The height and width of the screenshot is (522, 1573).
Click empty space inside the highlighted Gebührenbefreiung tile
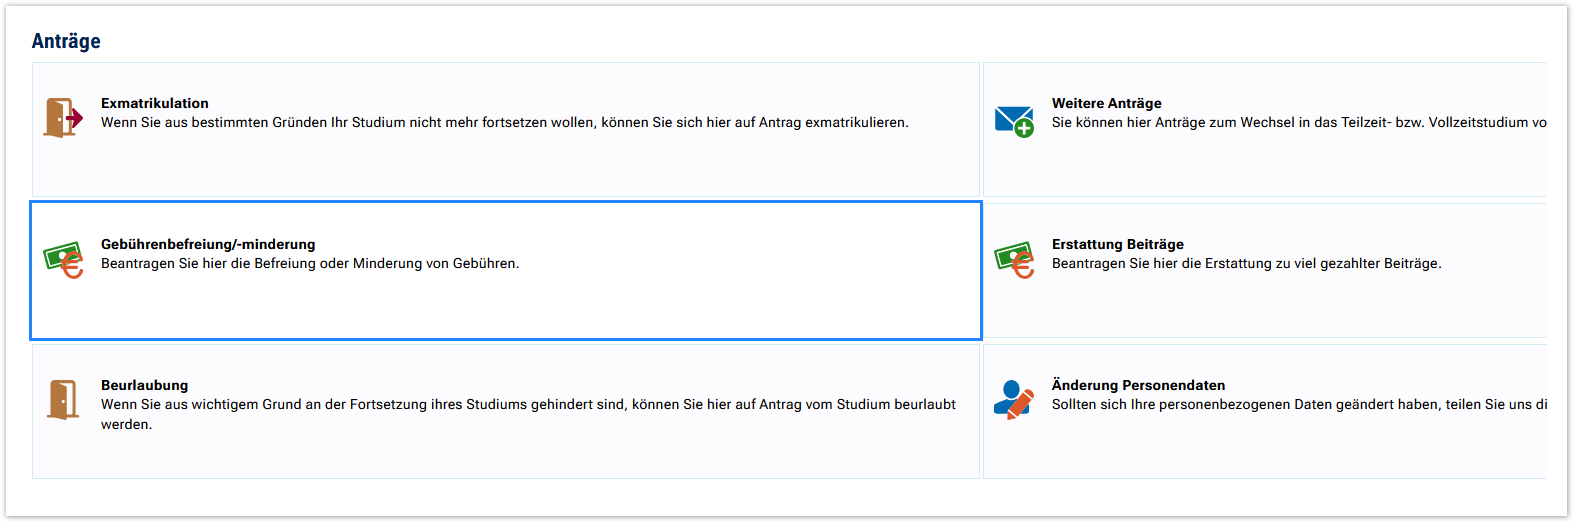click(x=700, y=305)
